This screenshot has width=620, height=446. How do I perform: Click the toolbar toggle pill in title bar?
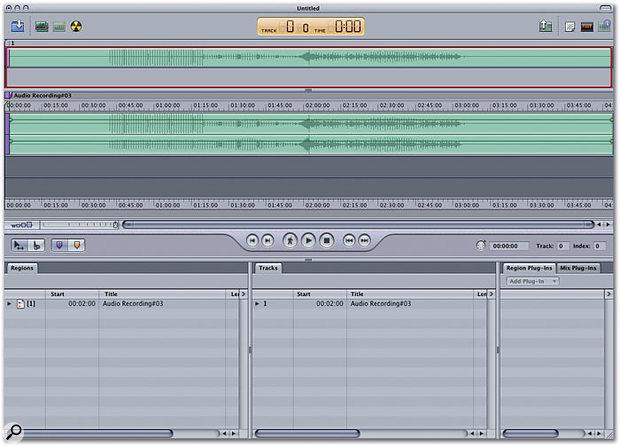click(x=606, y=8)
